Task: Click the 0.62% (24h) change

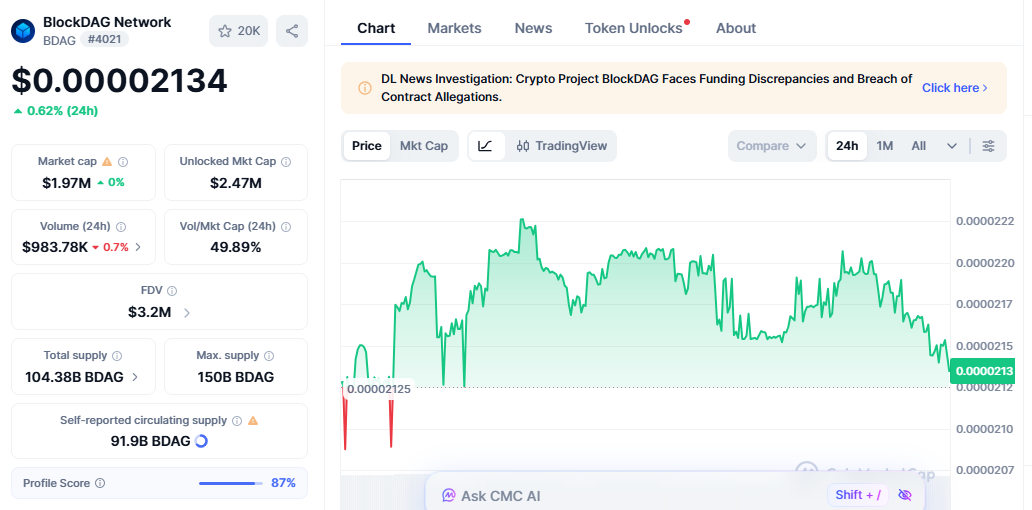Action: pyautogui.click(x=56, y=111)
